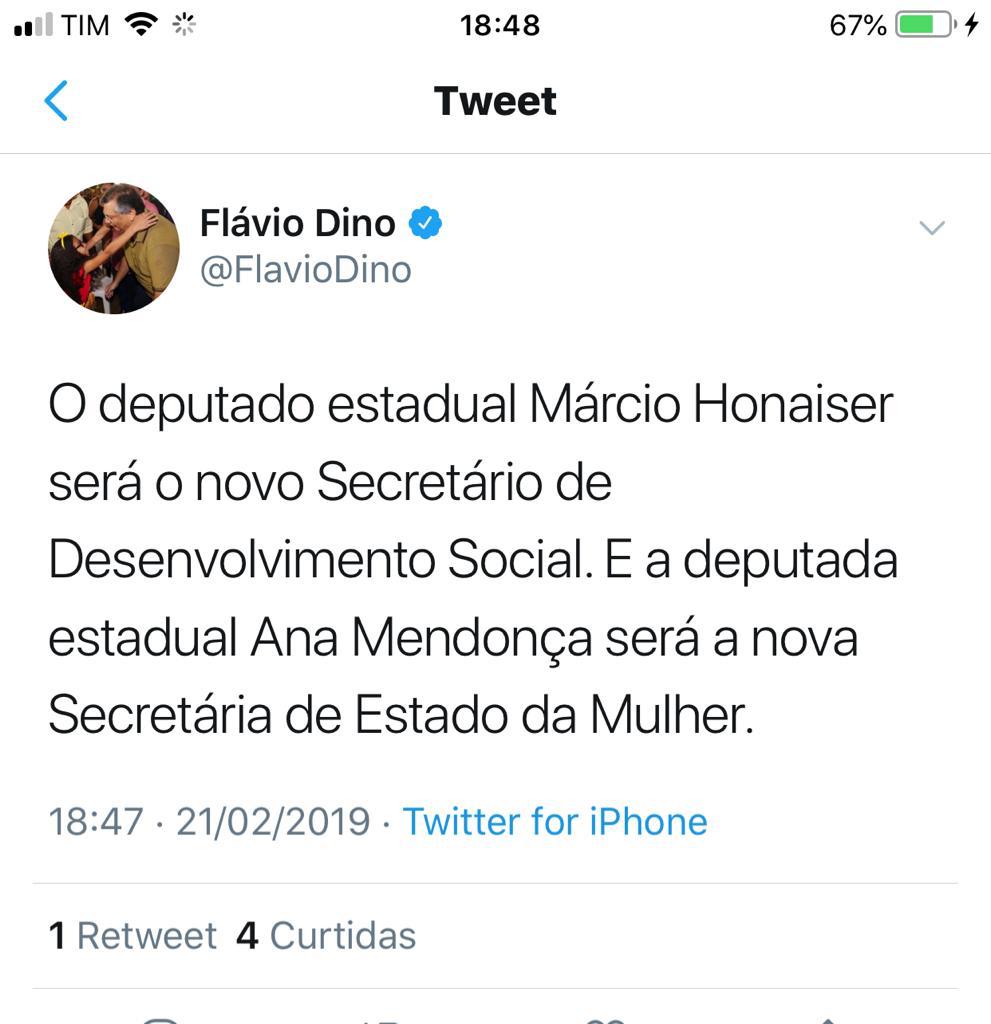The image size is (991, 1024).
Task: View the 1 Retweet list
Action: click(x=133, y=936)
